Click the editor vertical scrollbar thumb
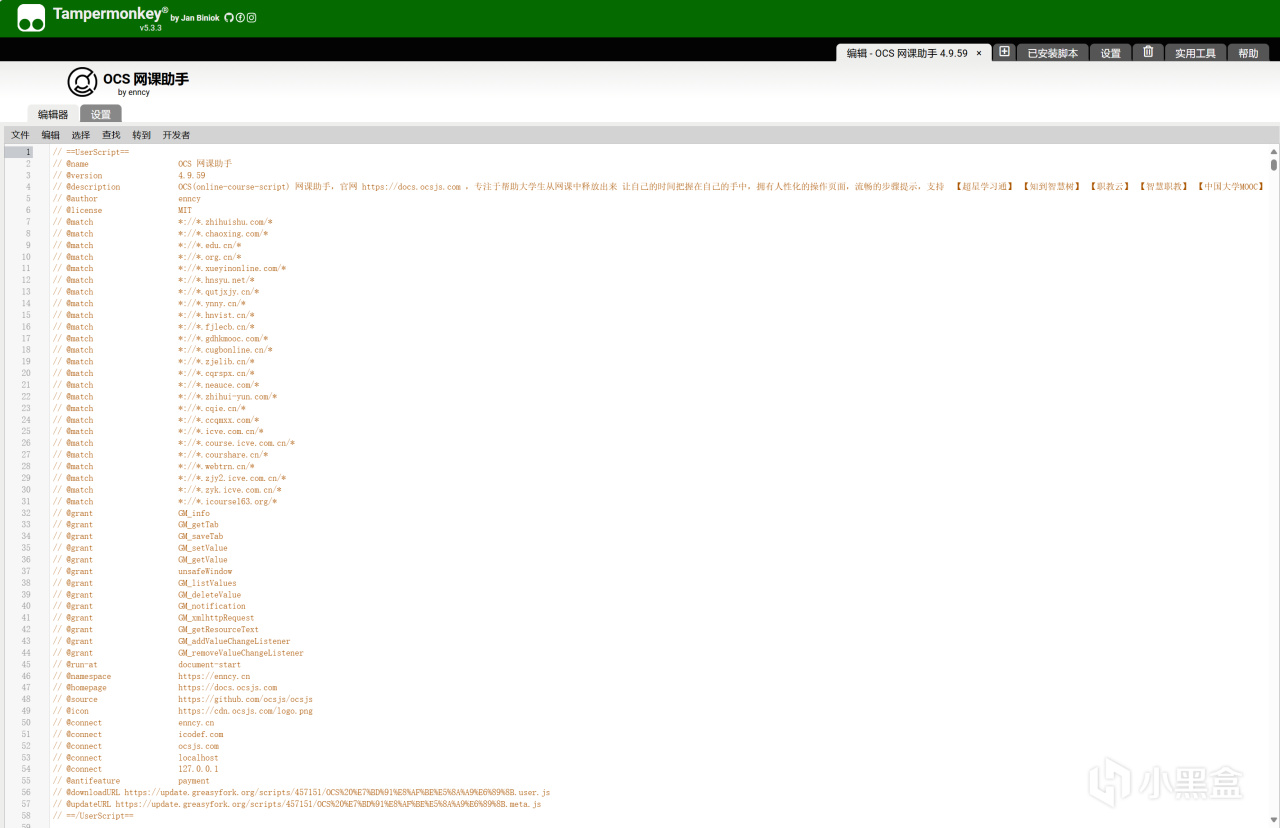This screenshot has height=828, width=1280. pos(1273,164)
